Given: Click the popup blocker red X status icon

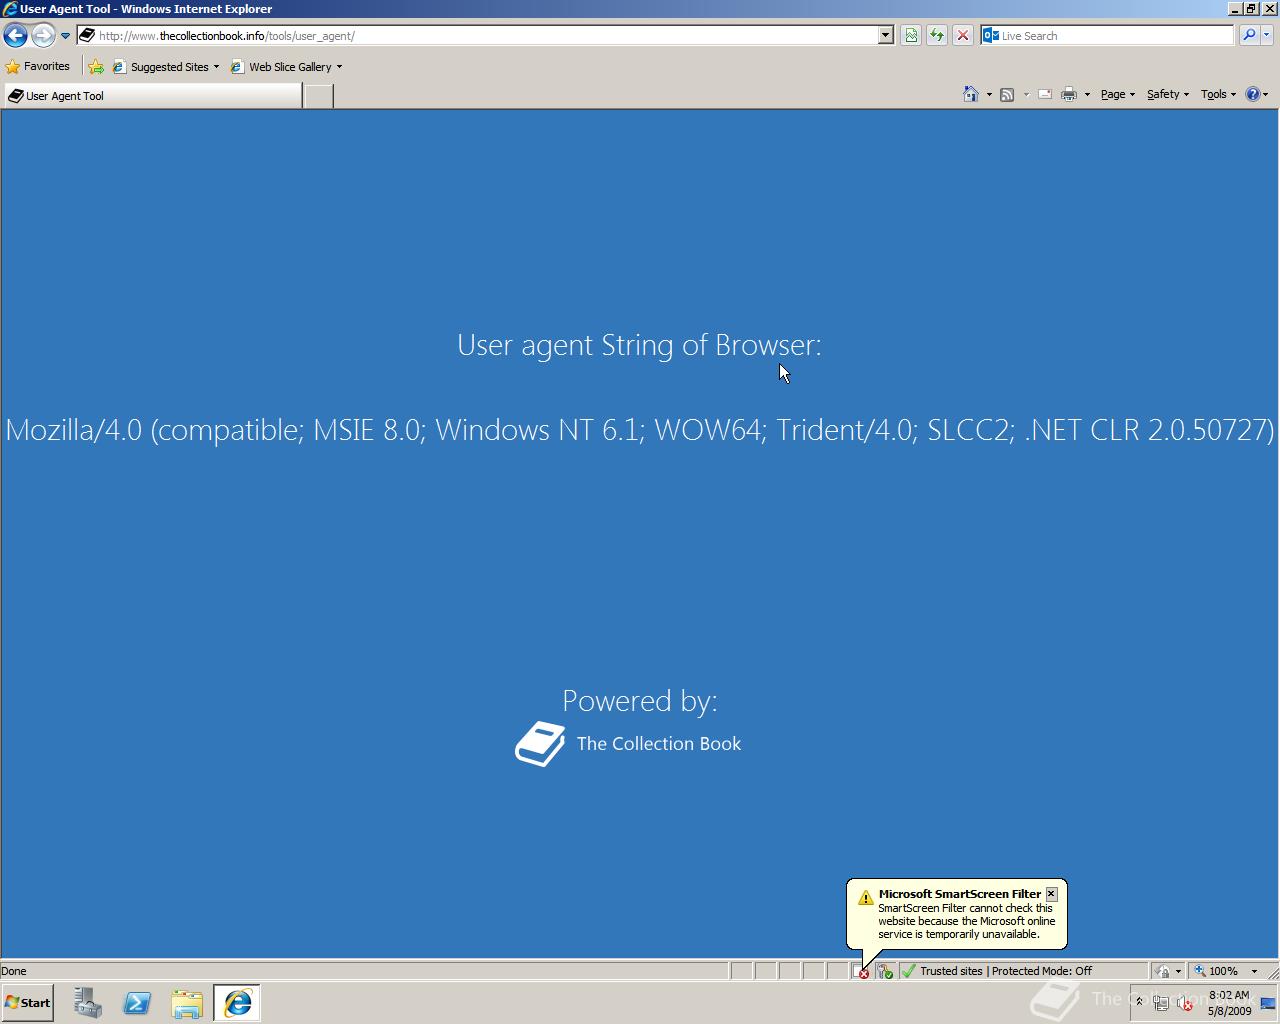Looking at the screenshot, I should click(863, 972).
